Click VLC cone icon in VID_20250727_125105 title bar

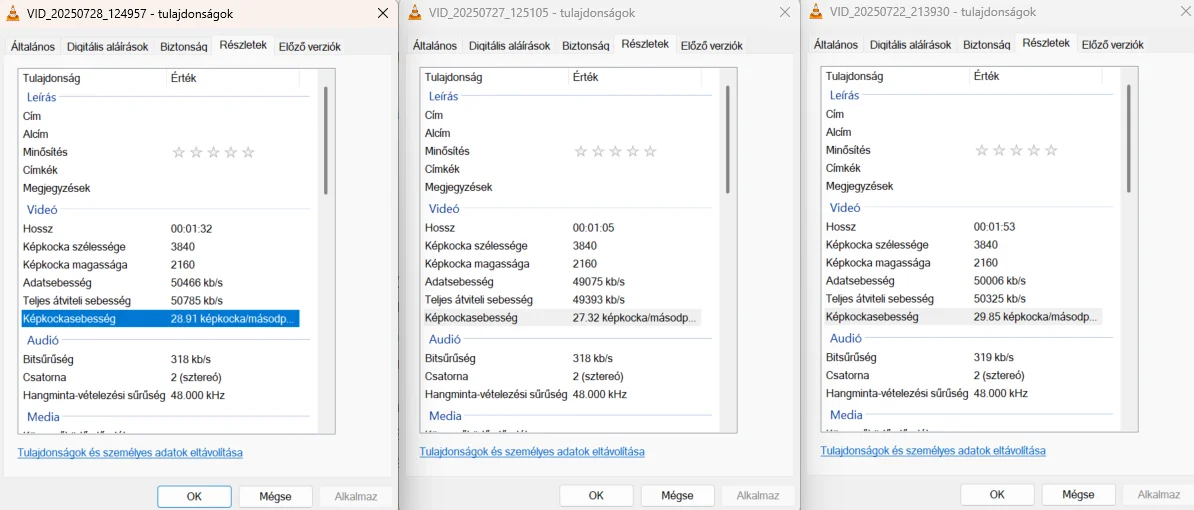point(416,13)
